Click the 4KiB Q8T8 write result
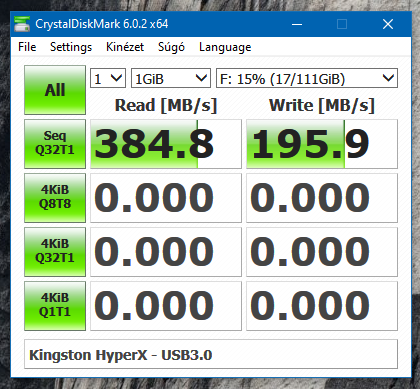 pyautogui.click(x=322, y=198)
